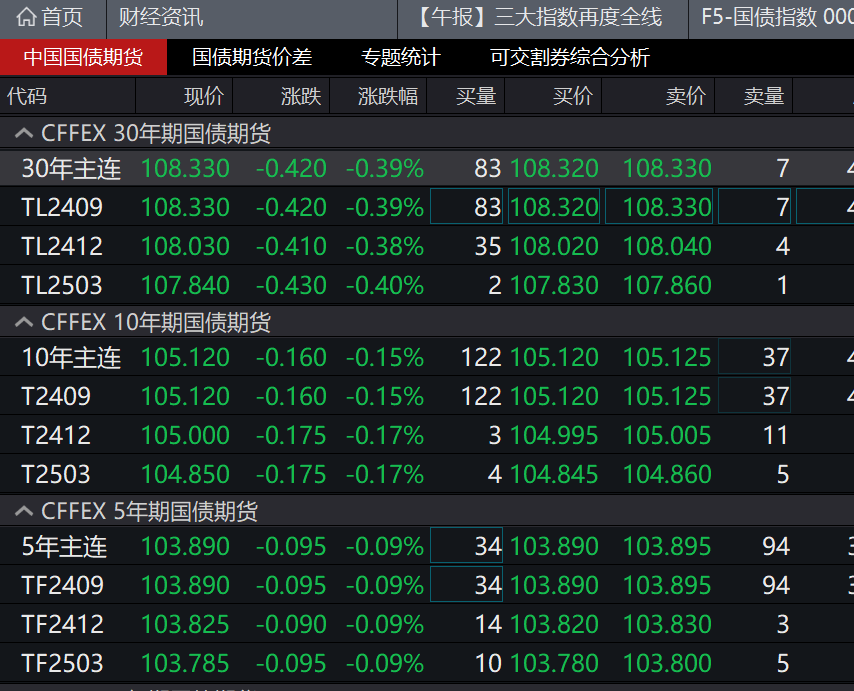Select the 10年主连 row
The width and height of the screenshot is (854, 691).
427,357
